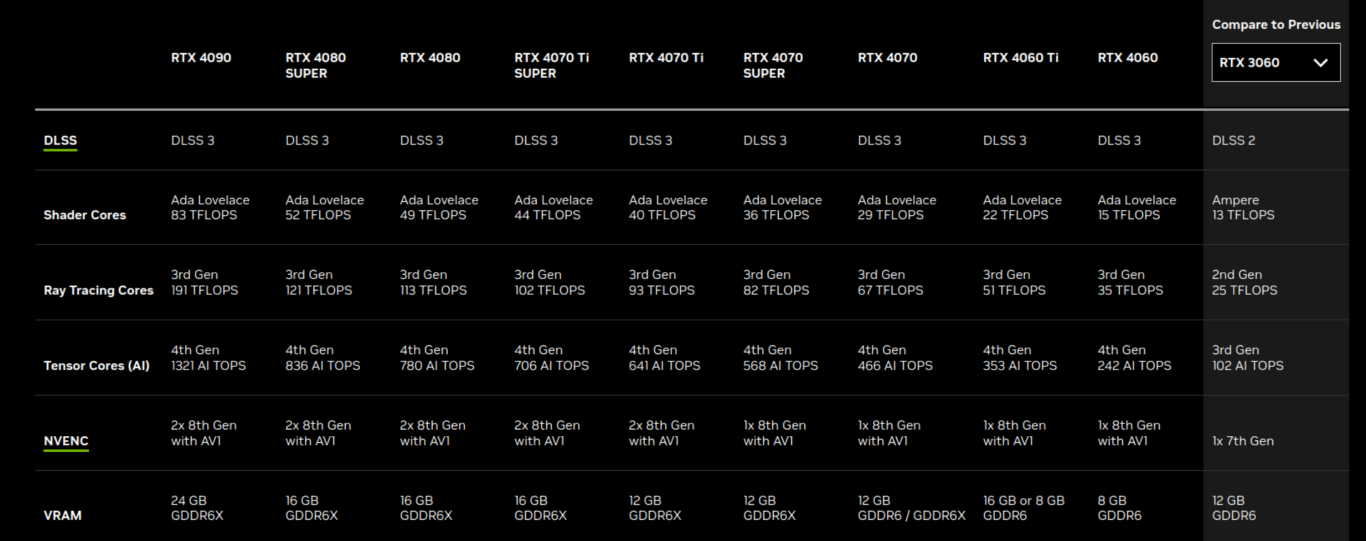Select the RTX 4090 column header
The image size is (1366, 541).
coord(201,58)
